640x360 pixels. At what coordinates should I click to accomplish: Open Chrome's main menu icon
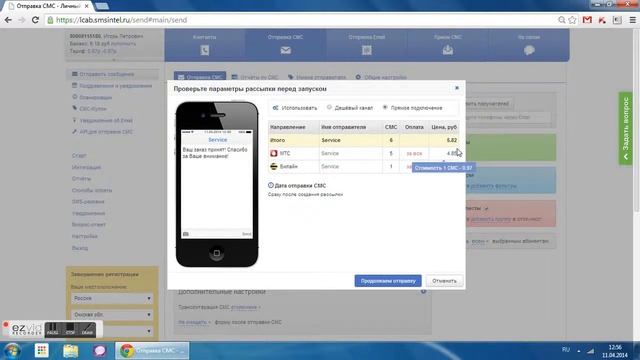(632, 20)
